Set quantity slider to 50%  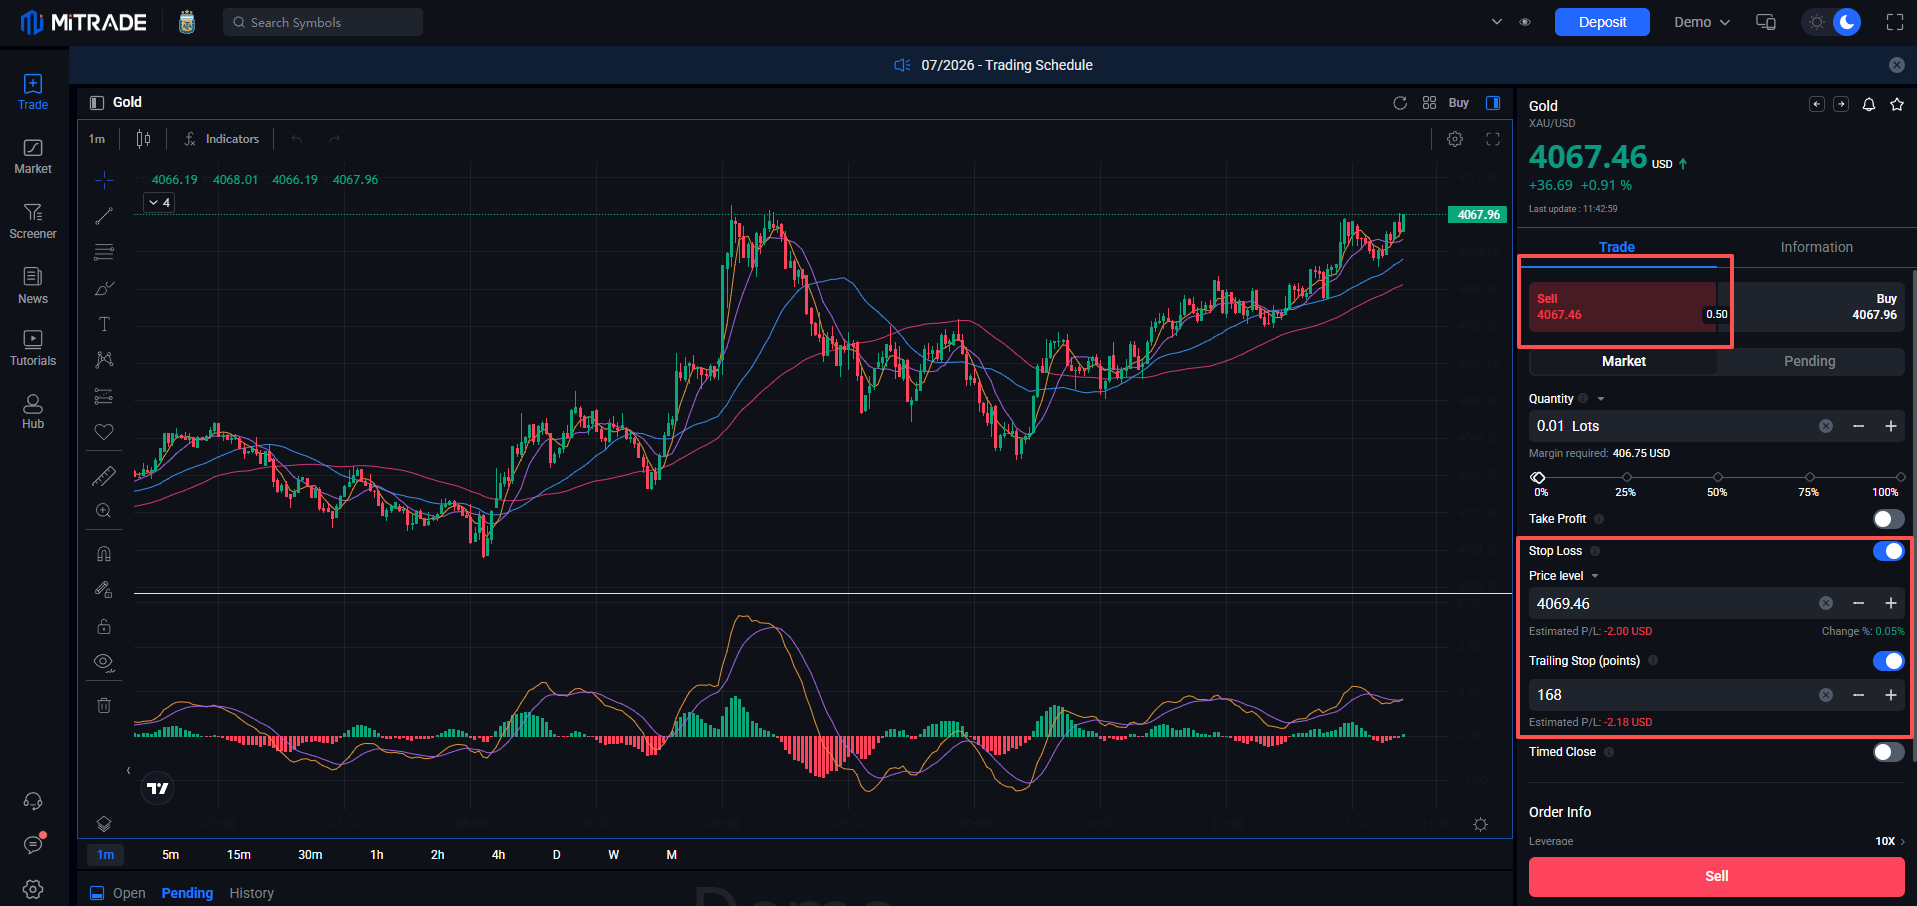click(x=1717, y=478)
